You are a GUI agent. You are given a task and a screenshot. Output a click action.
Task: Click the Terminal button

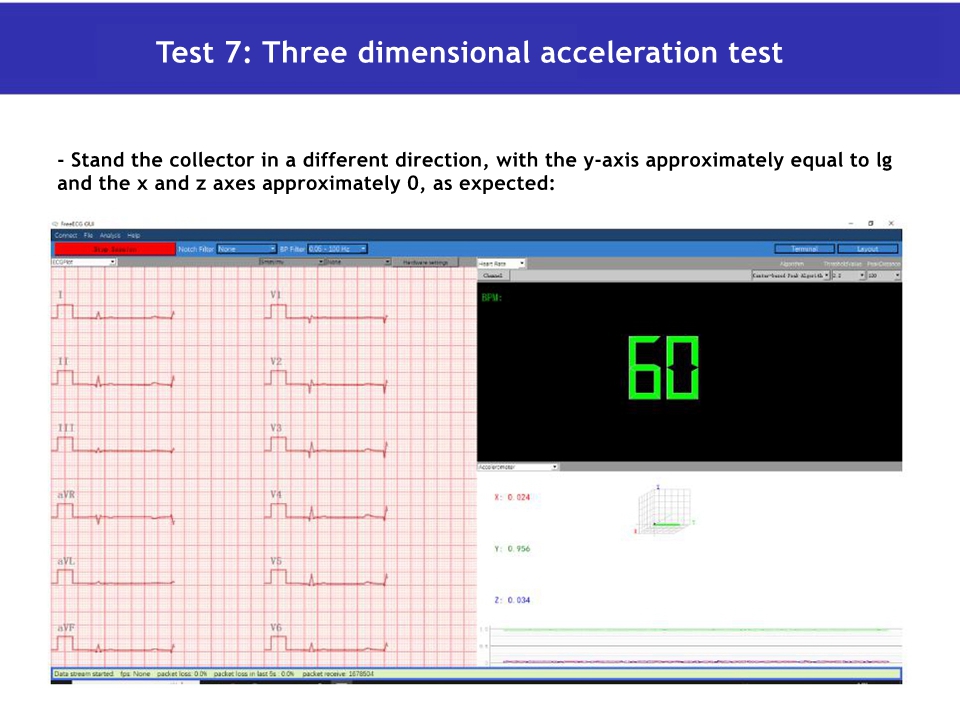click(804, 249)
